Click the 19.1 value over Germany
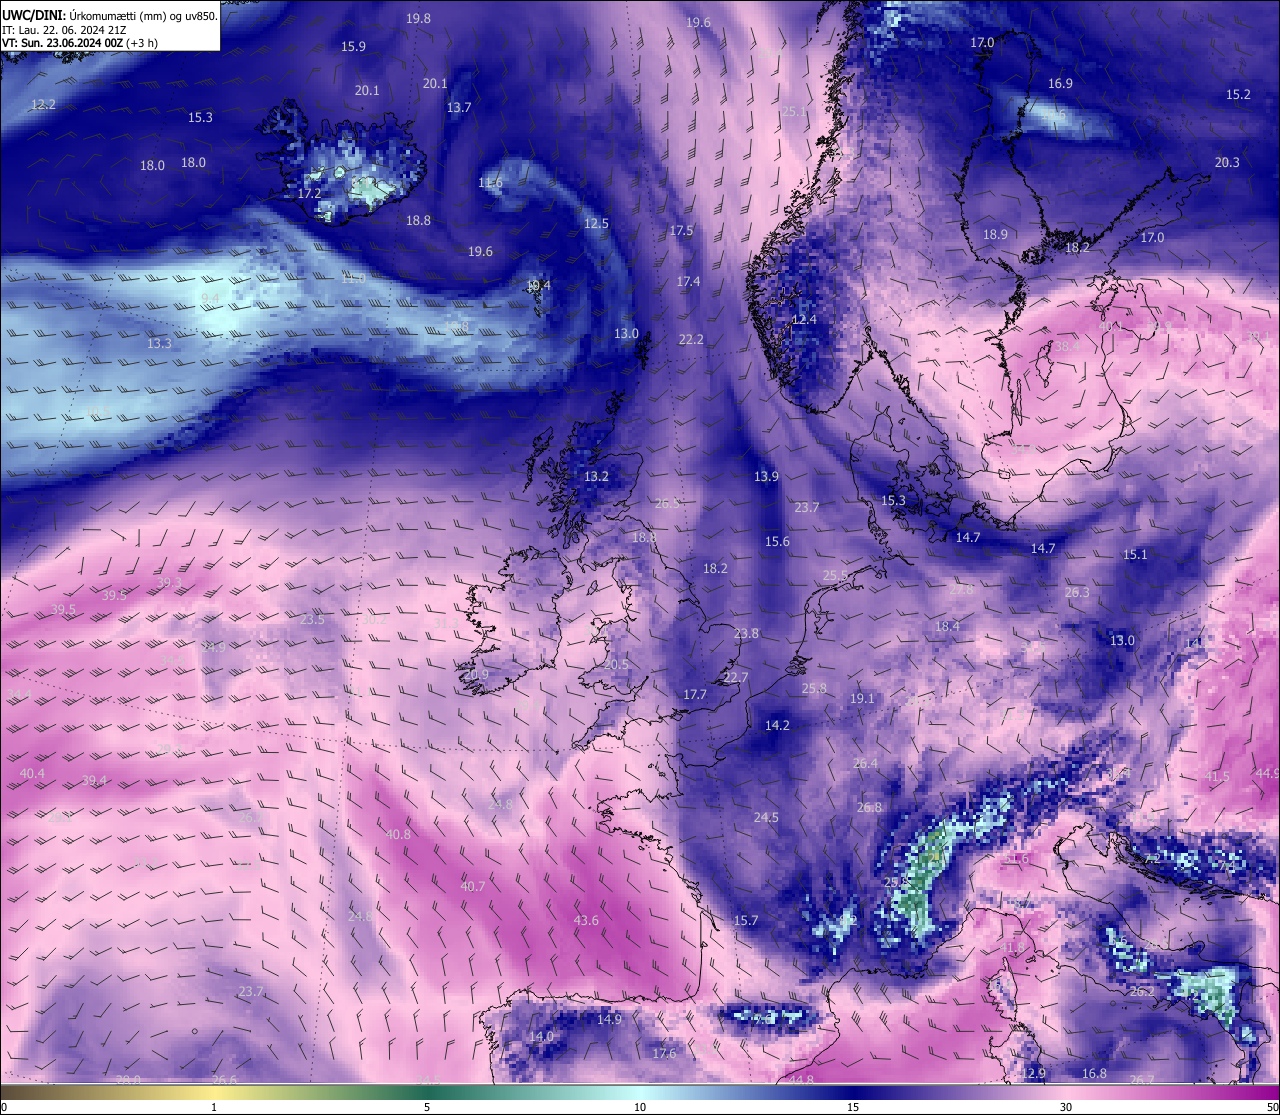 [x=862, y=699]
